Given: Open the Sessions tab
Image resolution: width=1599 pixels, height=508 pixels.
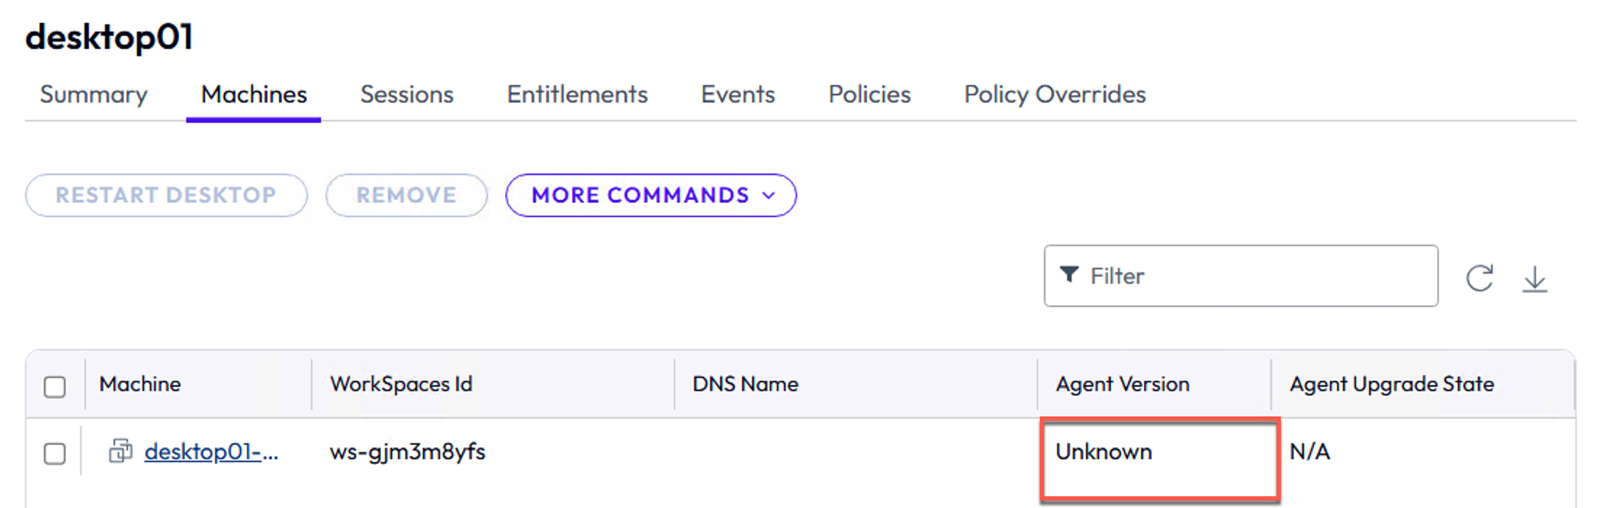Looking at the screenshot, I should pos(407,94).
